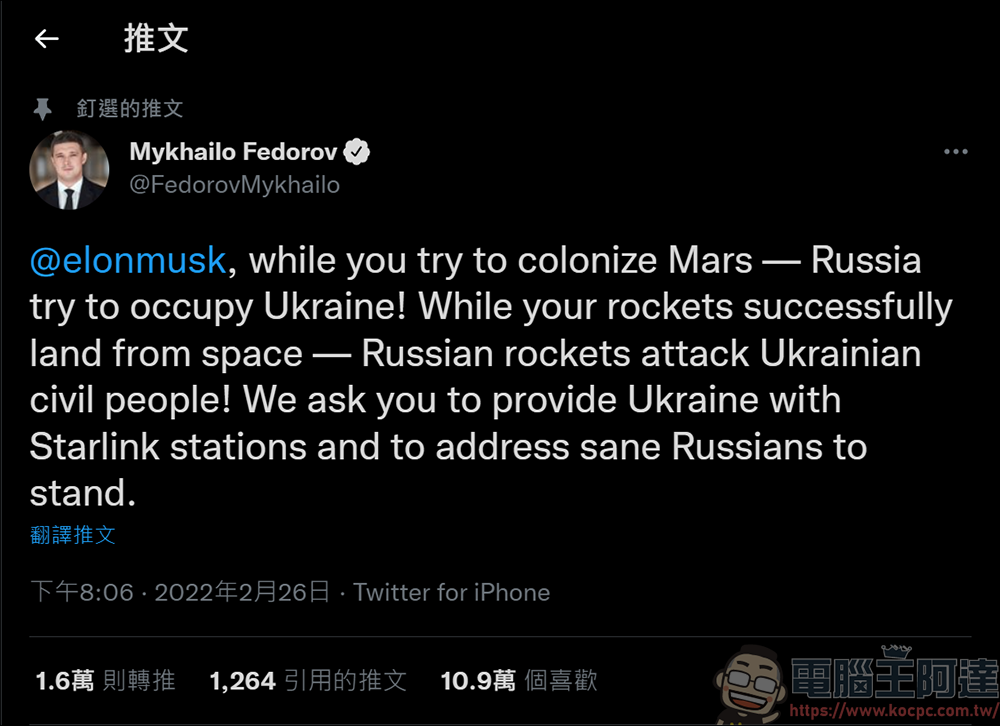Open the @FedorovMykhailo handle link
The image size is (1000, 726).
point(235,185)
